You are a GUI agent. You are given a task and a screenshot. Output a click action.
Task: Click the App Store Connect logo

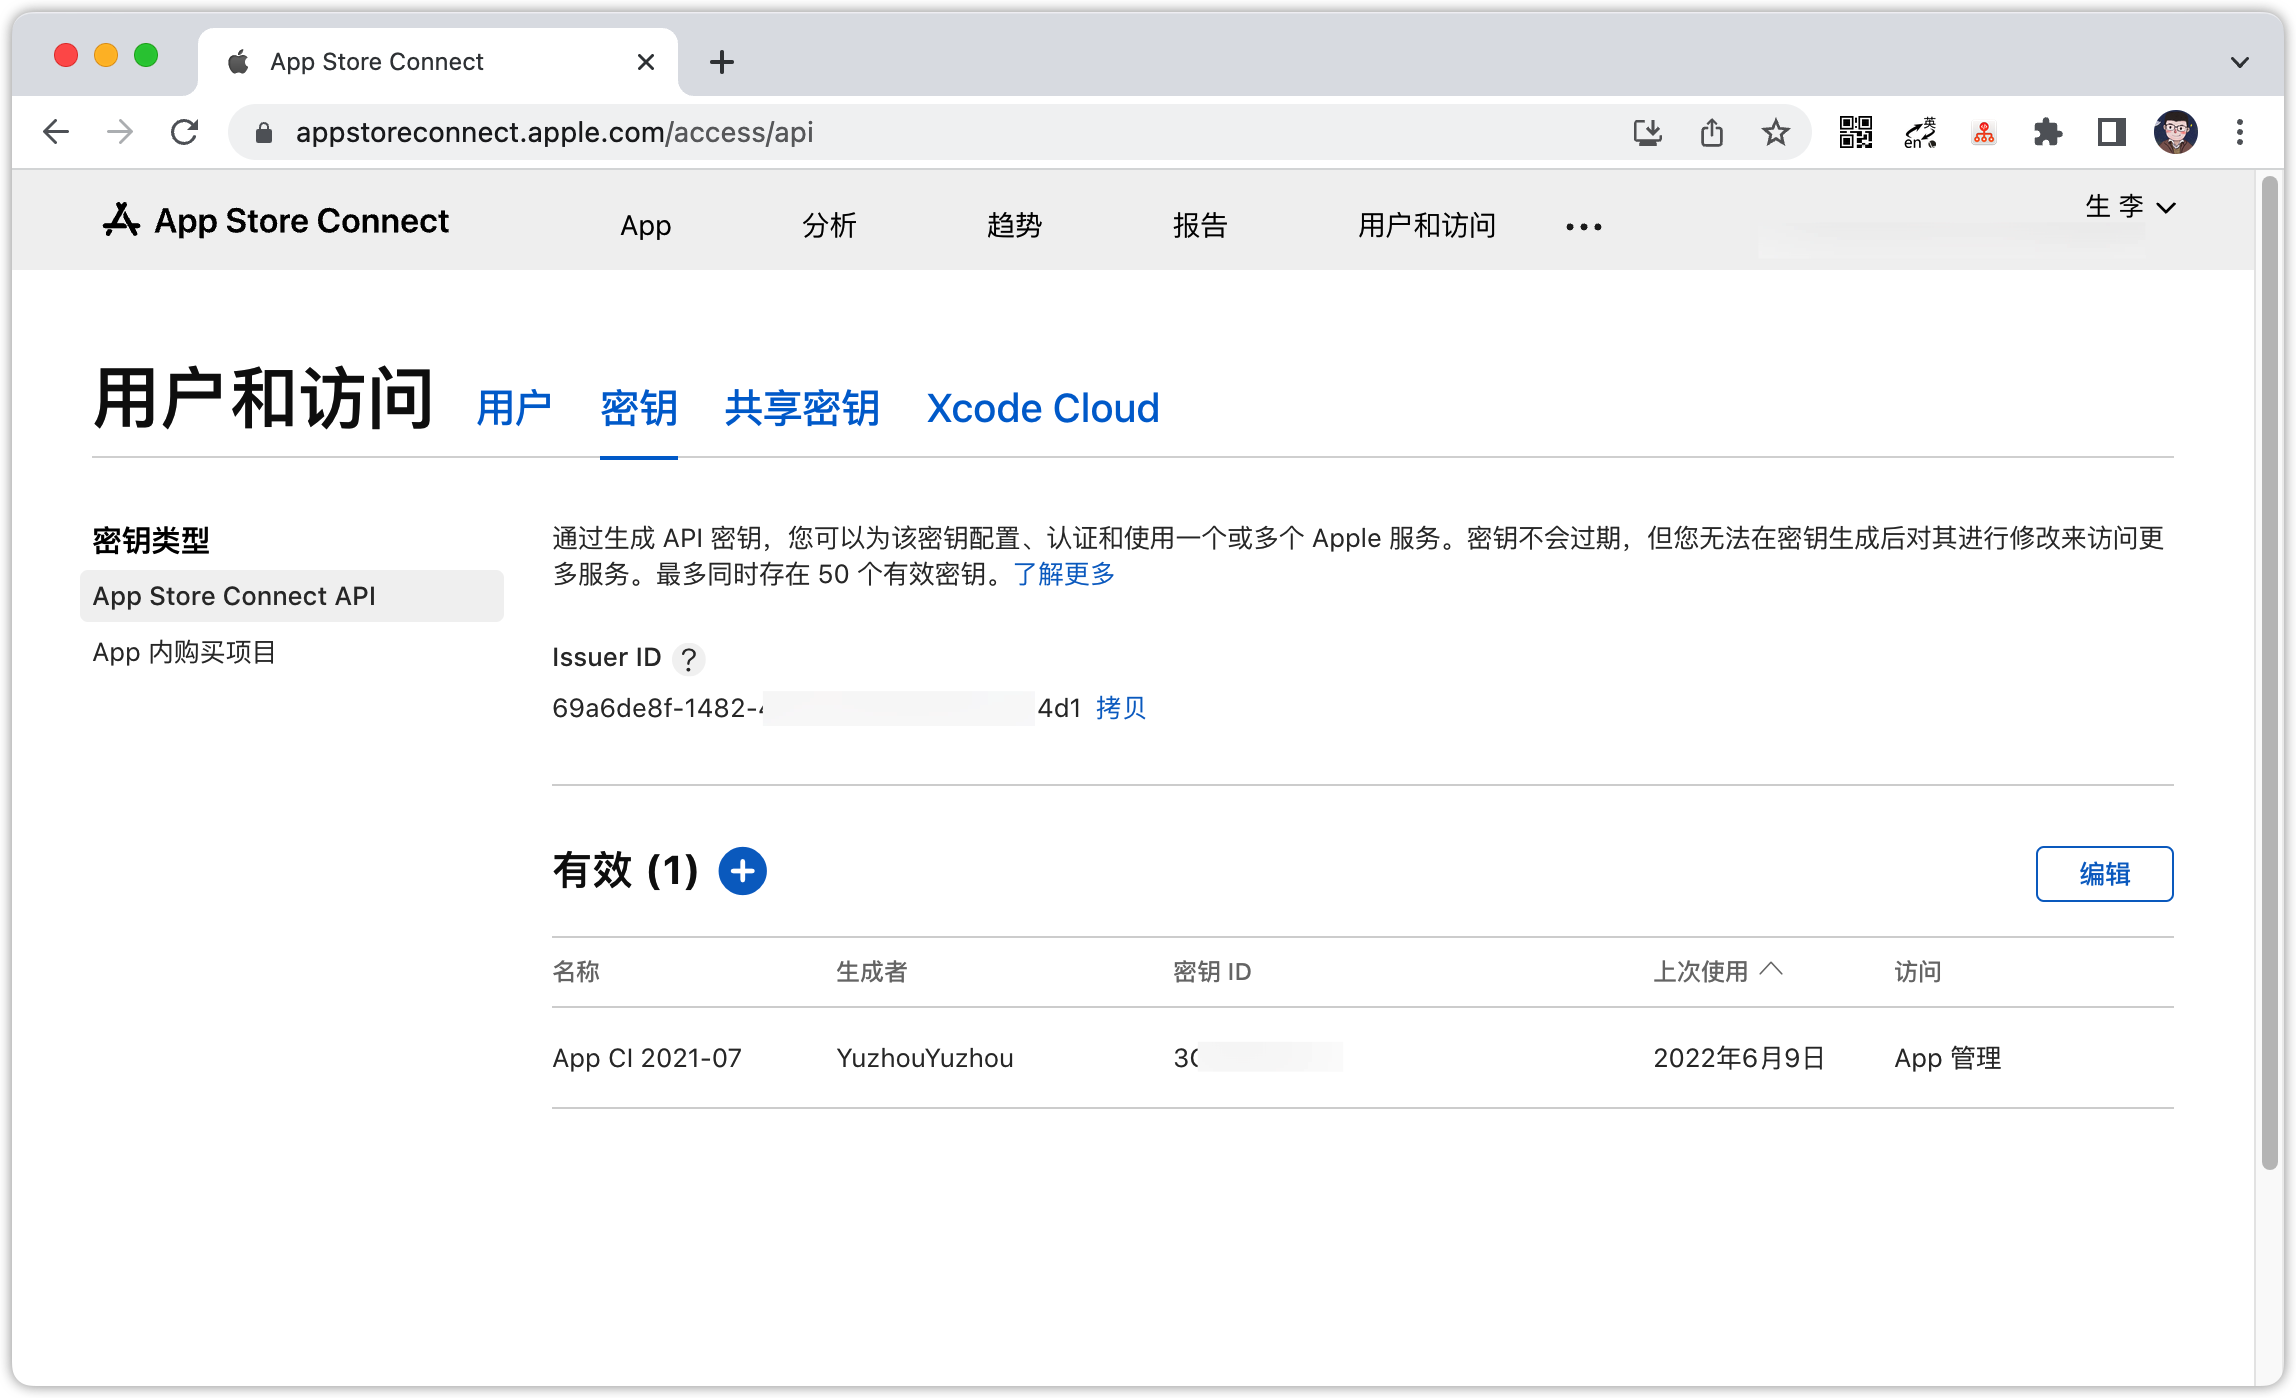[x=276, y=220]
